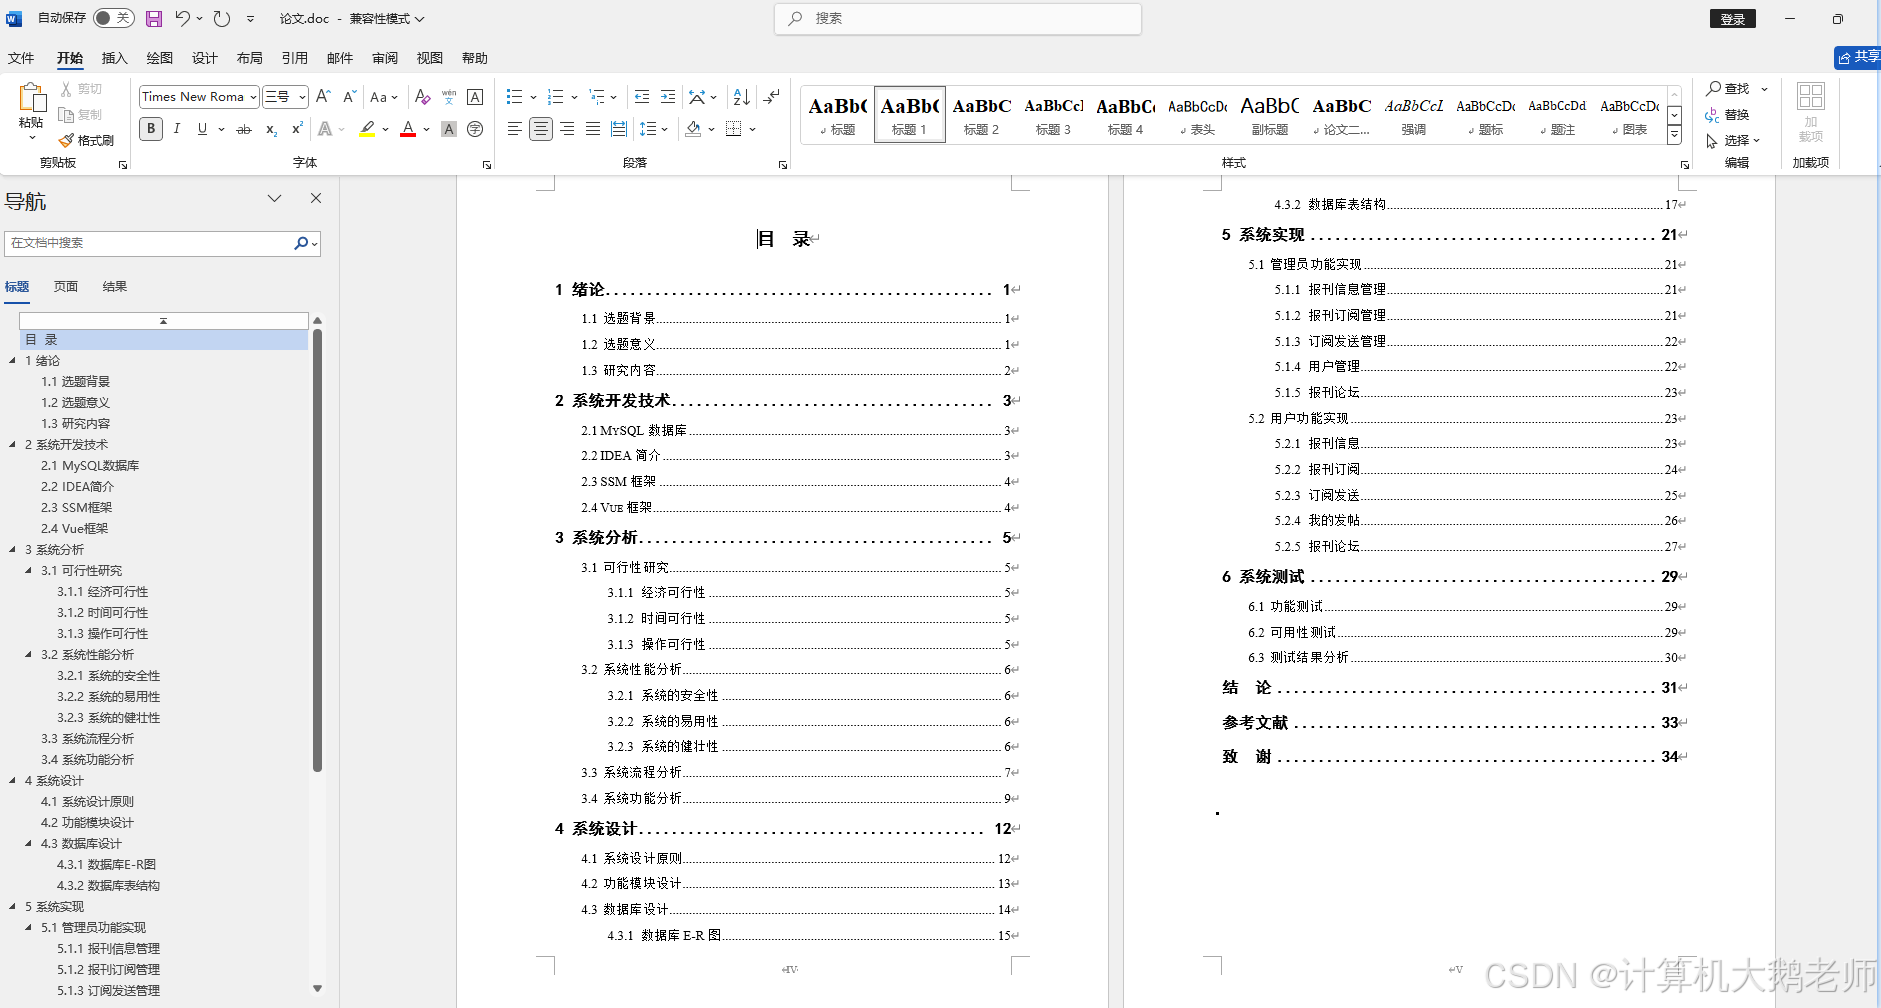Toggle distributed alignment
This screenshot has width=1881, height=1008.
tap(619, 129)
